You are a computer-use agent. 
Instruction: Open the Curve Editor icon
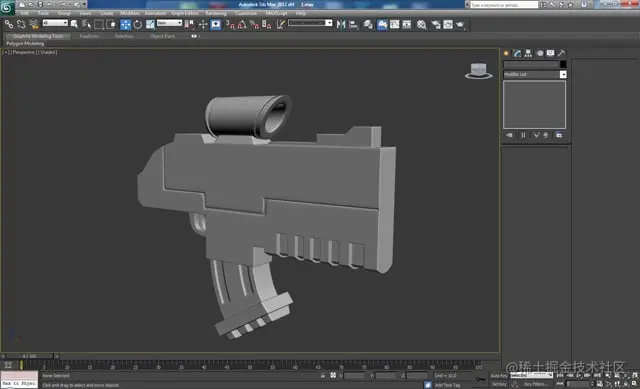click(394, 24)
